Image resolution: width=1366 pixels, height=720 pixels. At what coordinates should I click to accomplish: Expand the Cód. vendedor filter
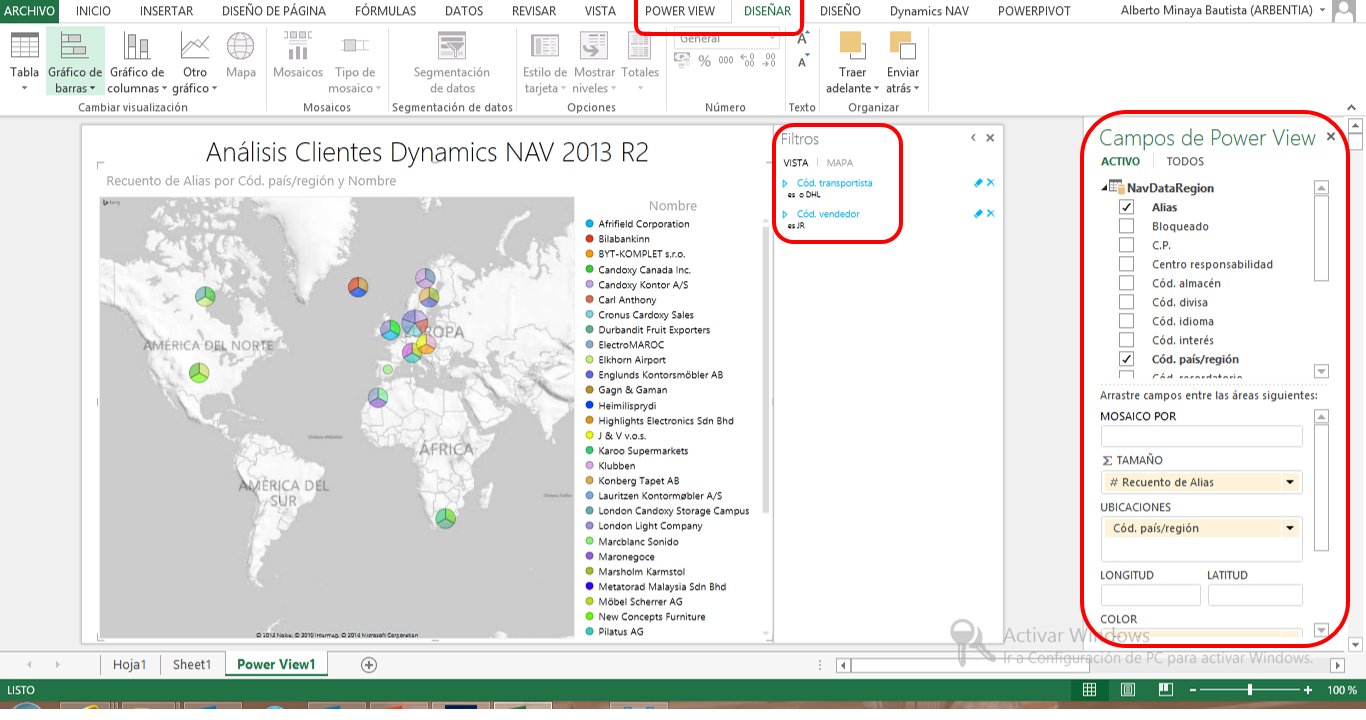[x=786, y=214]
